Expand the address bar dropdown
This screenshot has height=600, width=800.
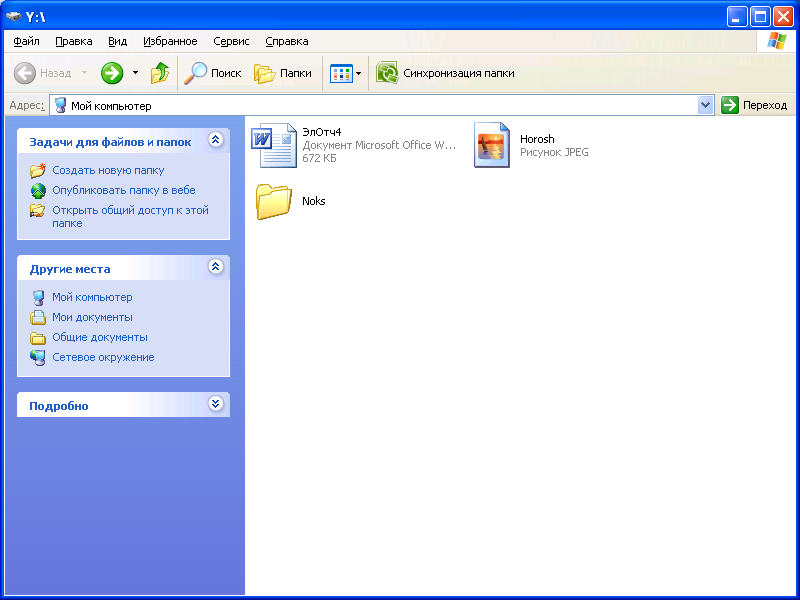[x=706, y=106]
